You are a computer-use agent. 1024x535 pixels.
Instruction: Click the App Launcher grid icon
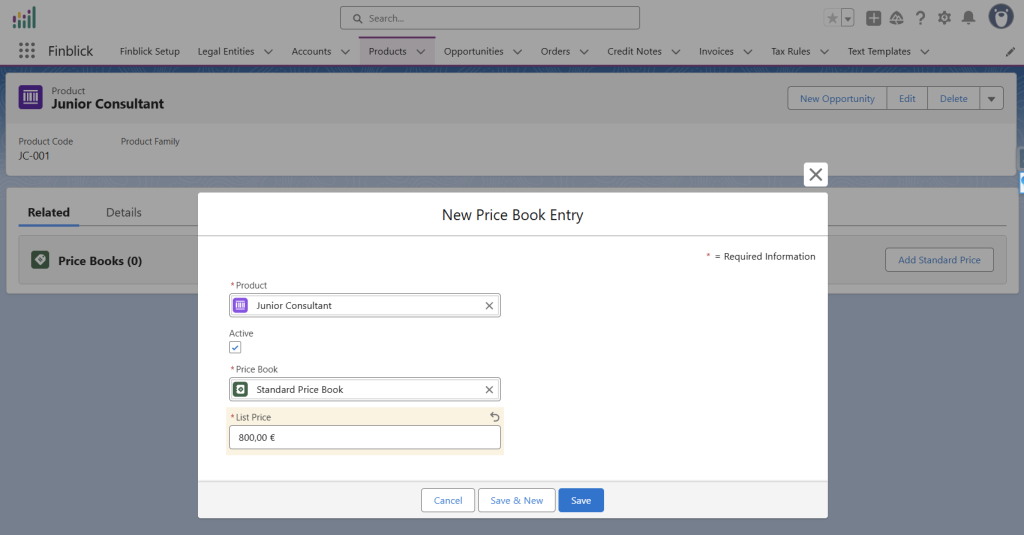click(x=27, y=51)
